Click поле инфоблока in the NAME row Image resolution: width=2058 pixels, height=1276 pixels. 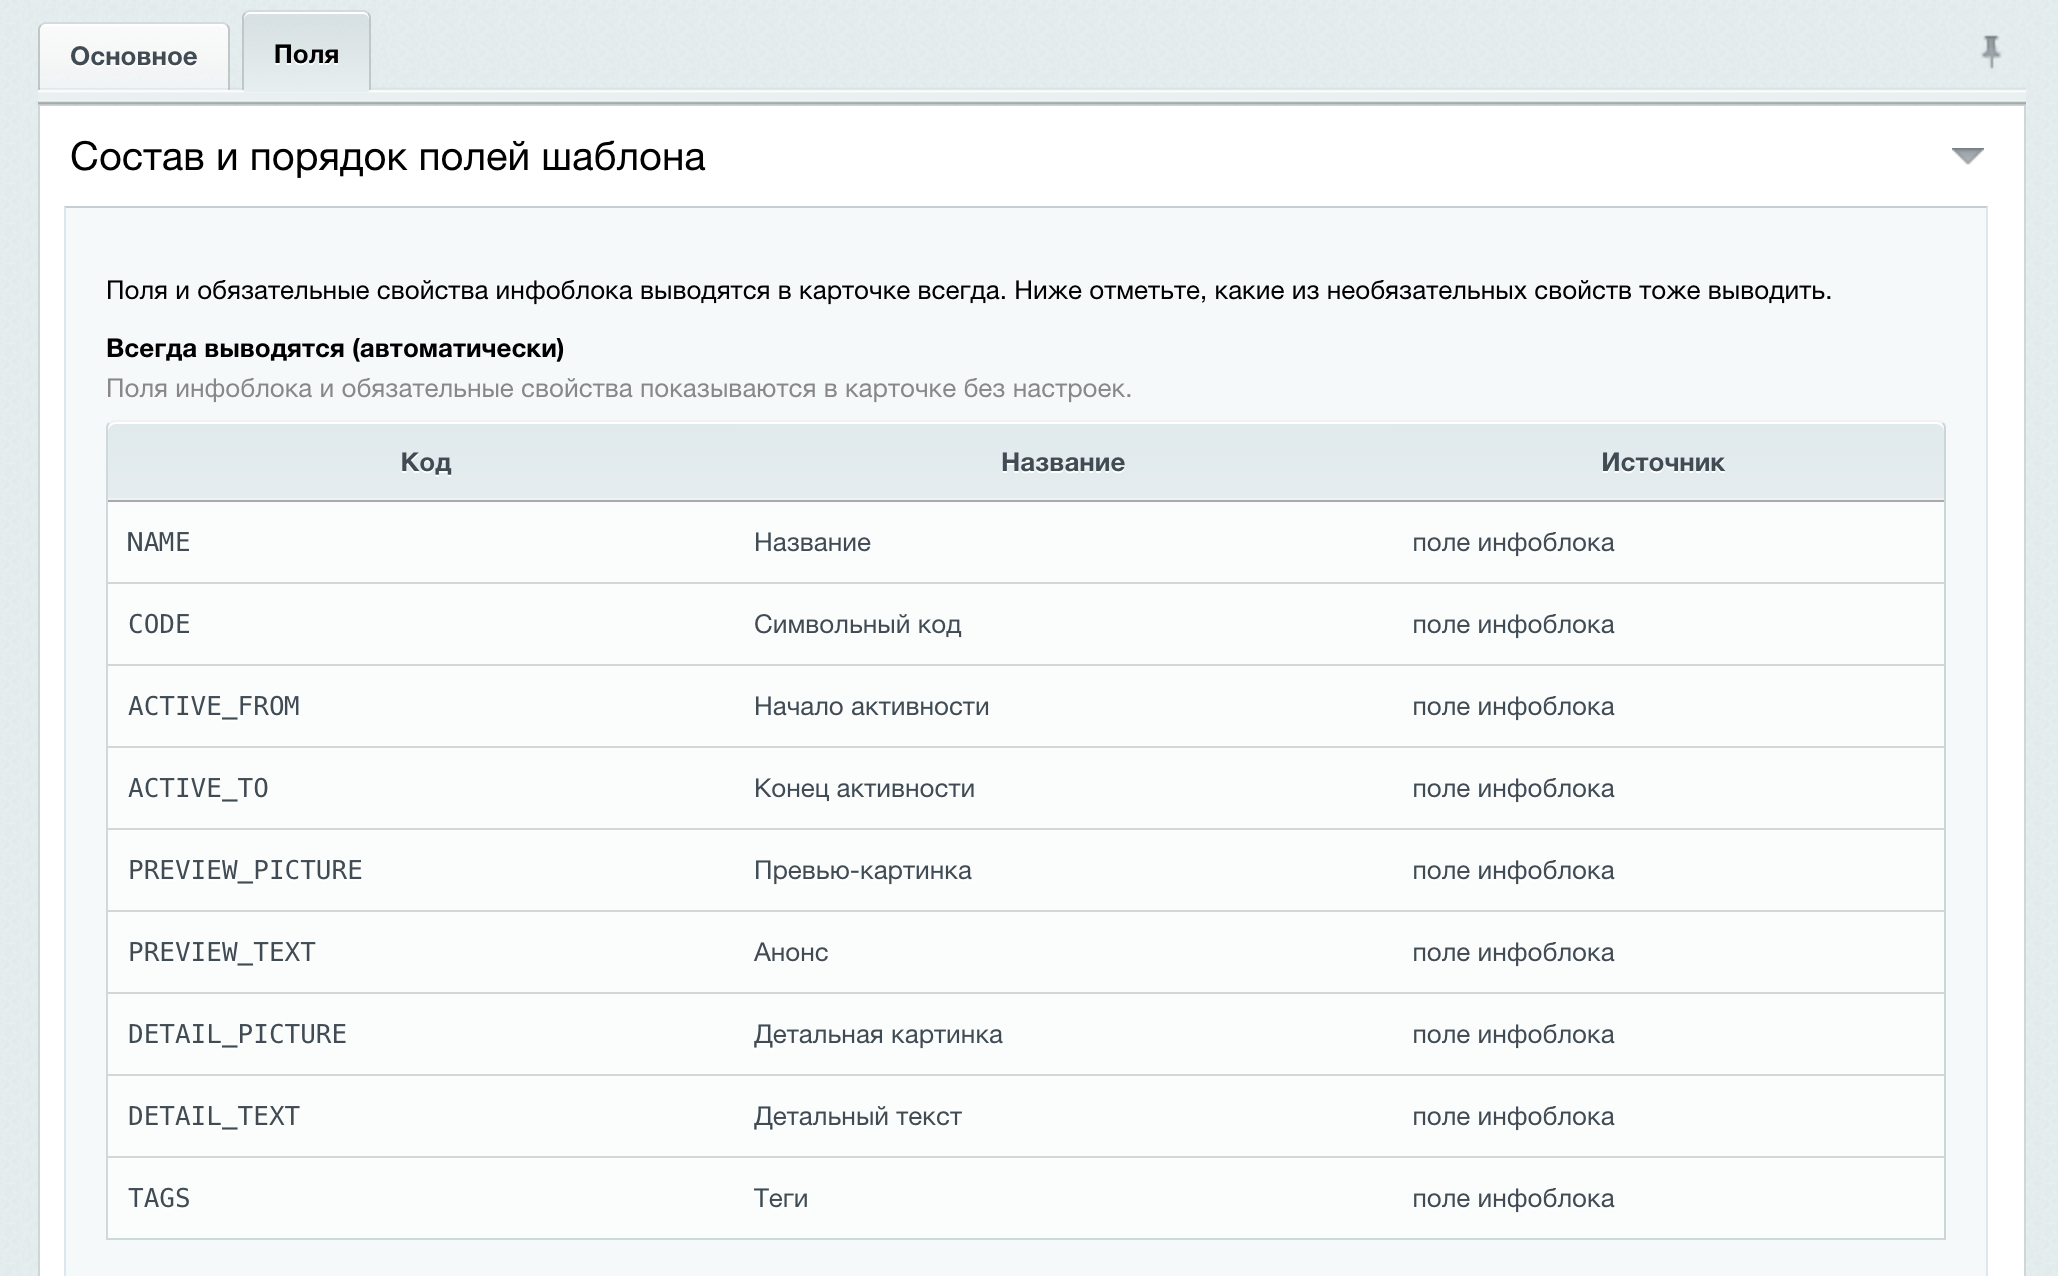click(x=1513, y=542)
